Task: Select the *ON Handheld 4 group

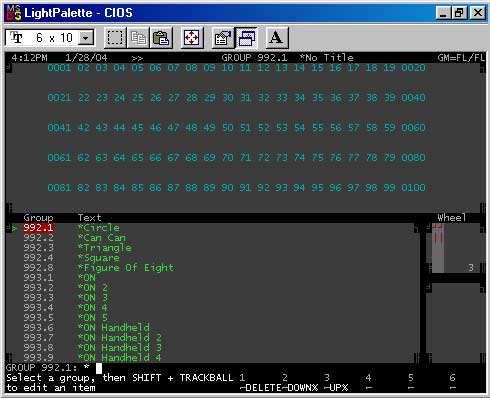Action: pyautogui.click(x=120, y=358)
